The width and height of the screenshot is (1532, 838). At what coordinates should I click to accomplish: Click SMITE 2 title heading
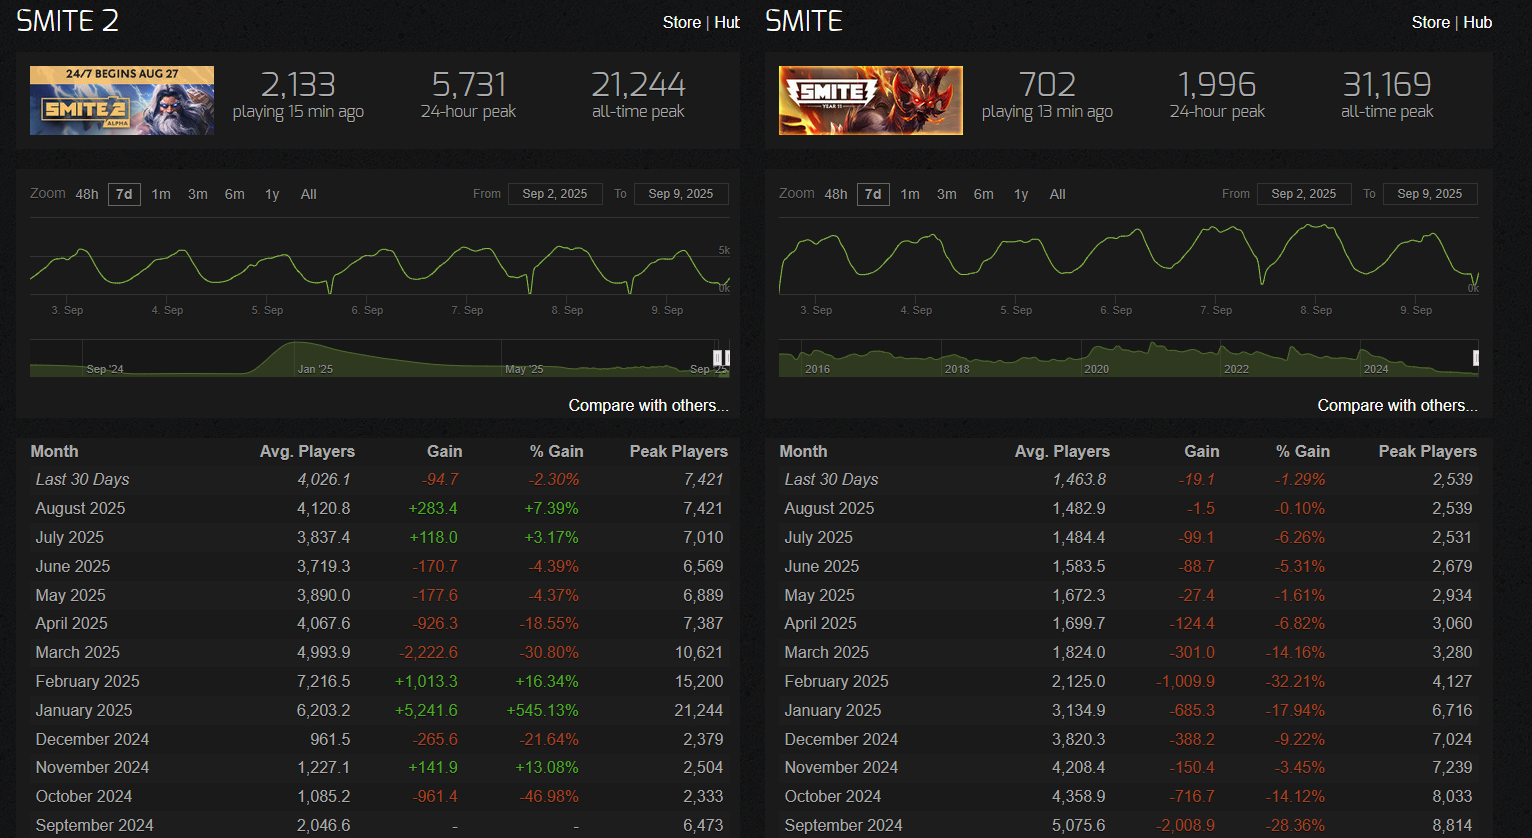click(67, 21)
